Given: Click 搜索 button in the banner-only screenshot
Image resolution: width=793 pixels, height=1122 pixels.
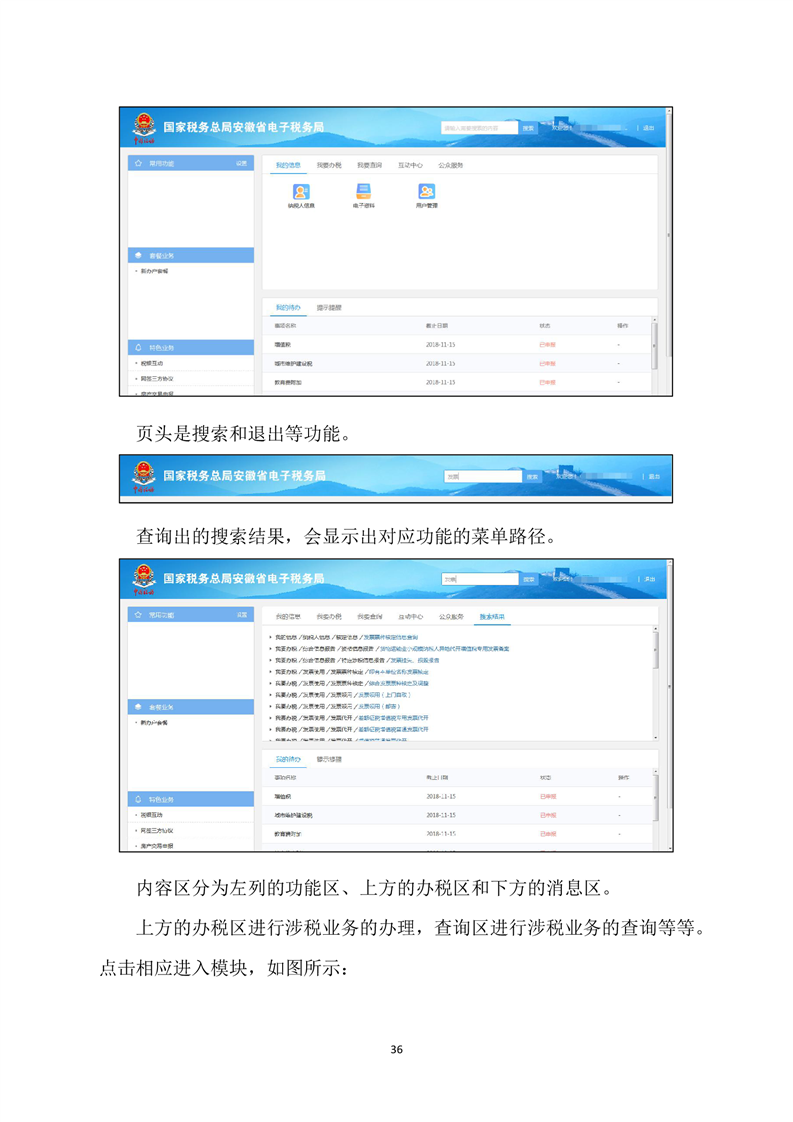Looking at the screenshot, I should tap(532, 477).
